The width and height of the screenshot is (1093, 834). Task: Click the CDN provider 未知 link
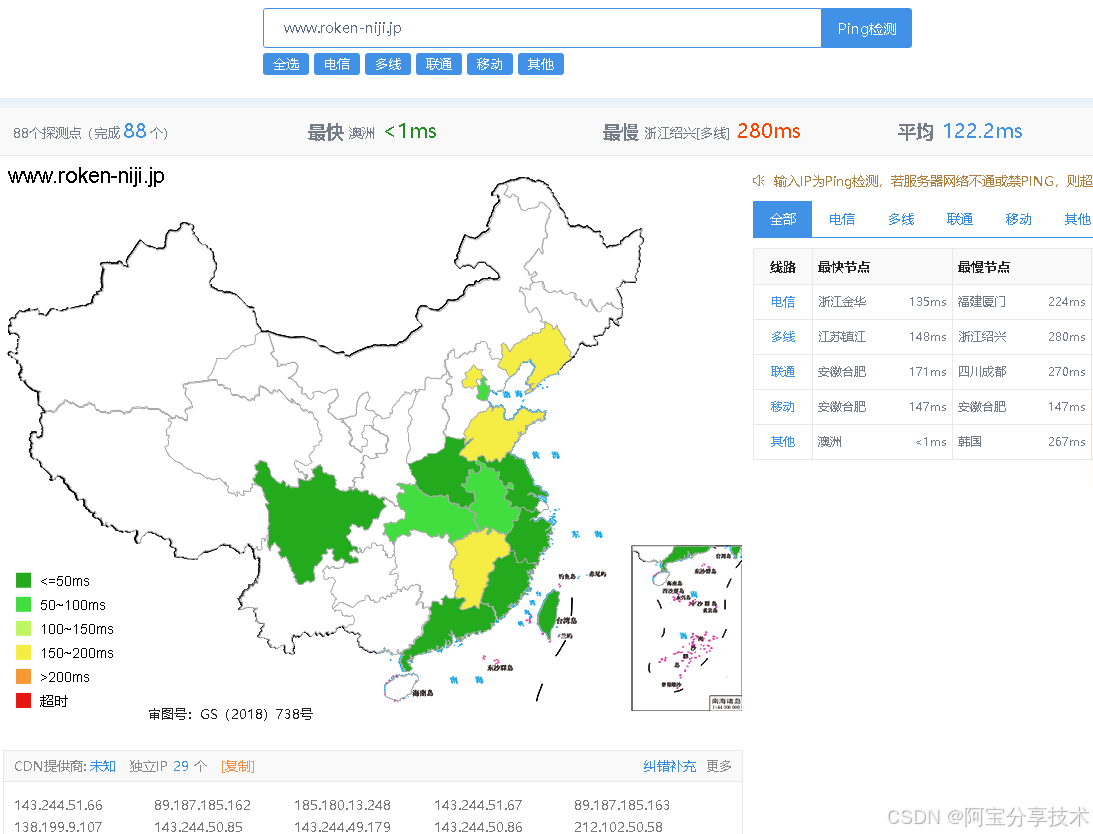point(102,766)
